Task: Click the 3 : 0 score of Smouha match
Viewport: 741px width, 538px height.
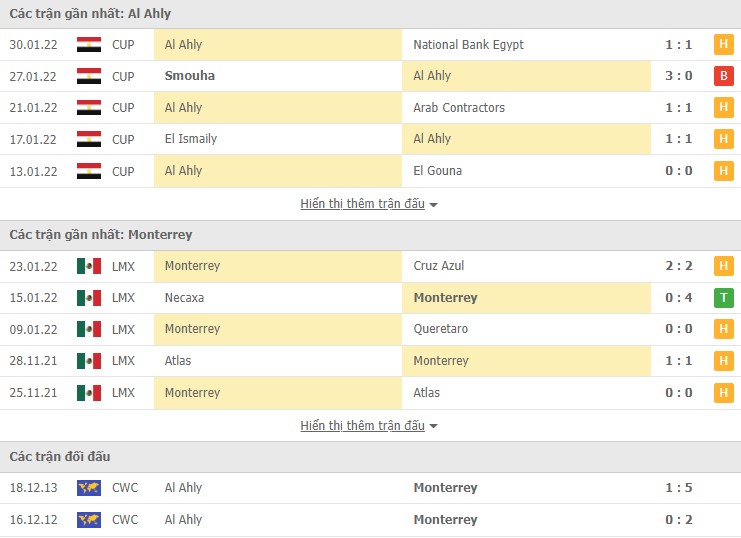Action: (679, 76)
